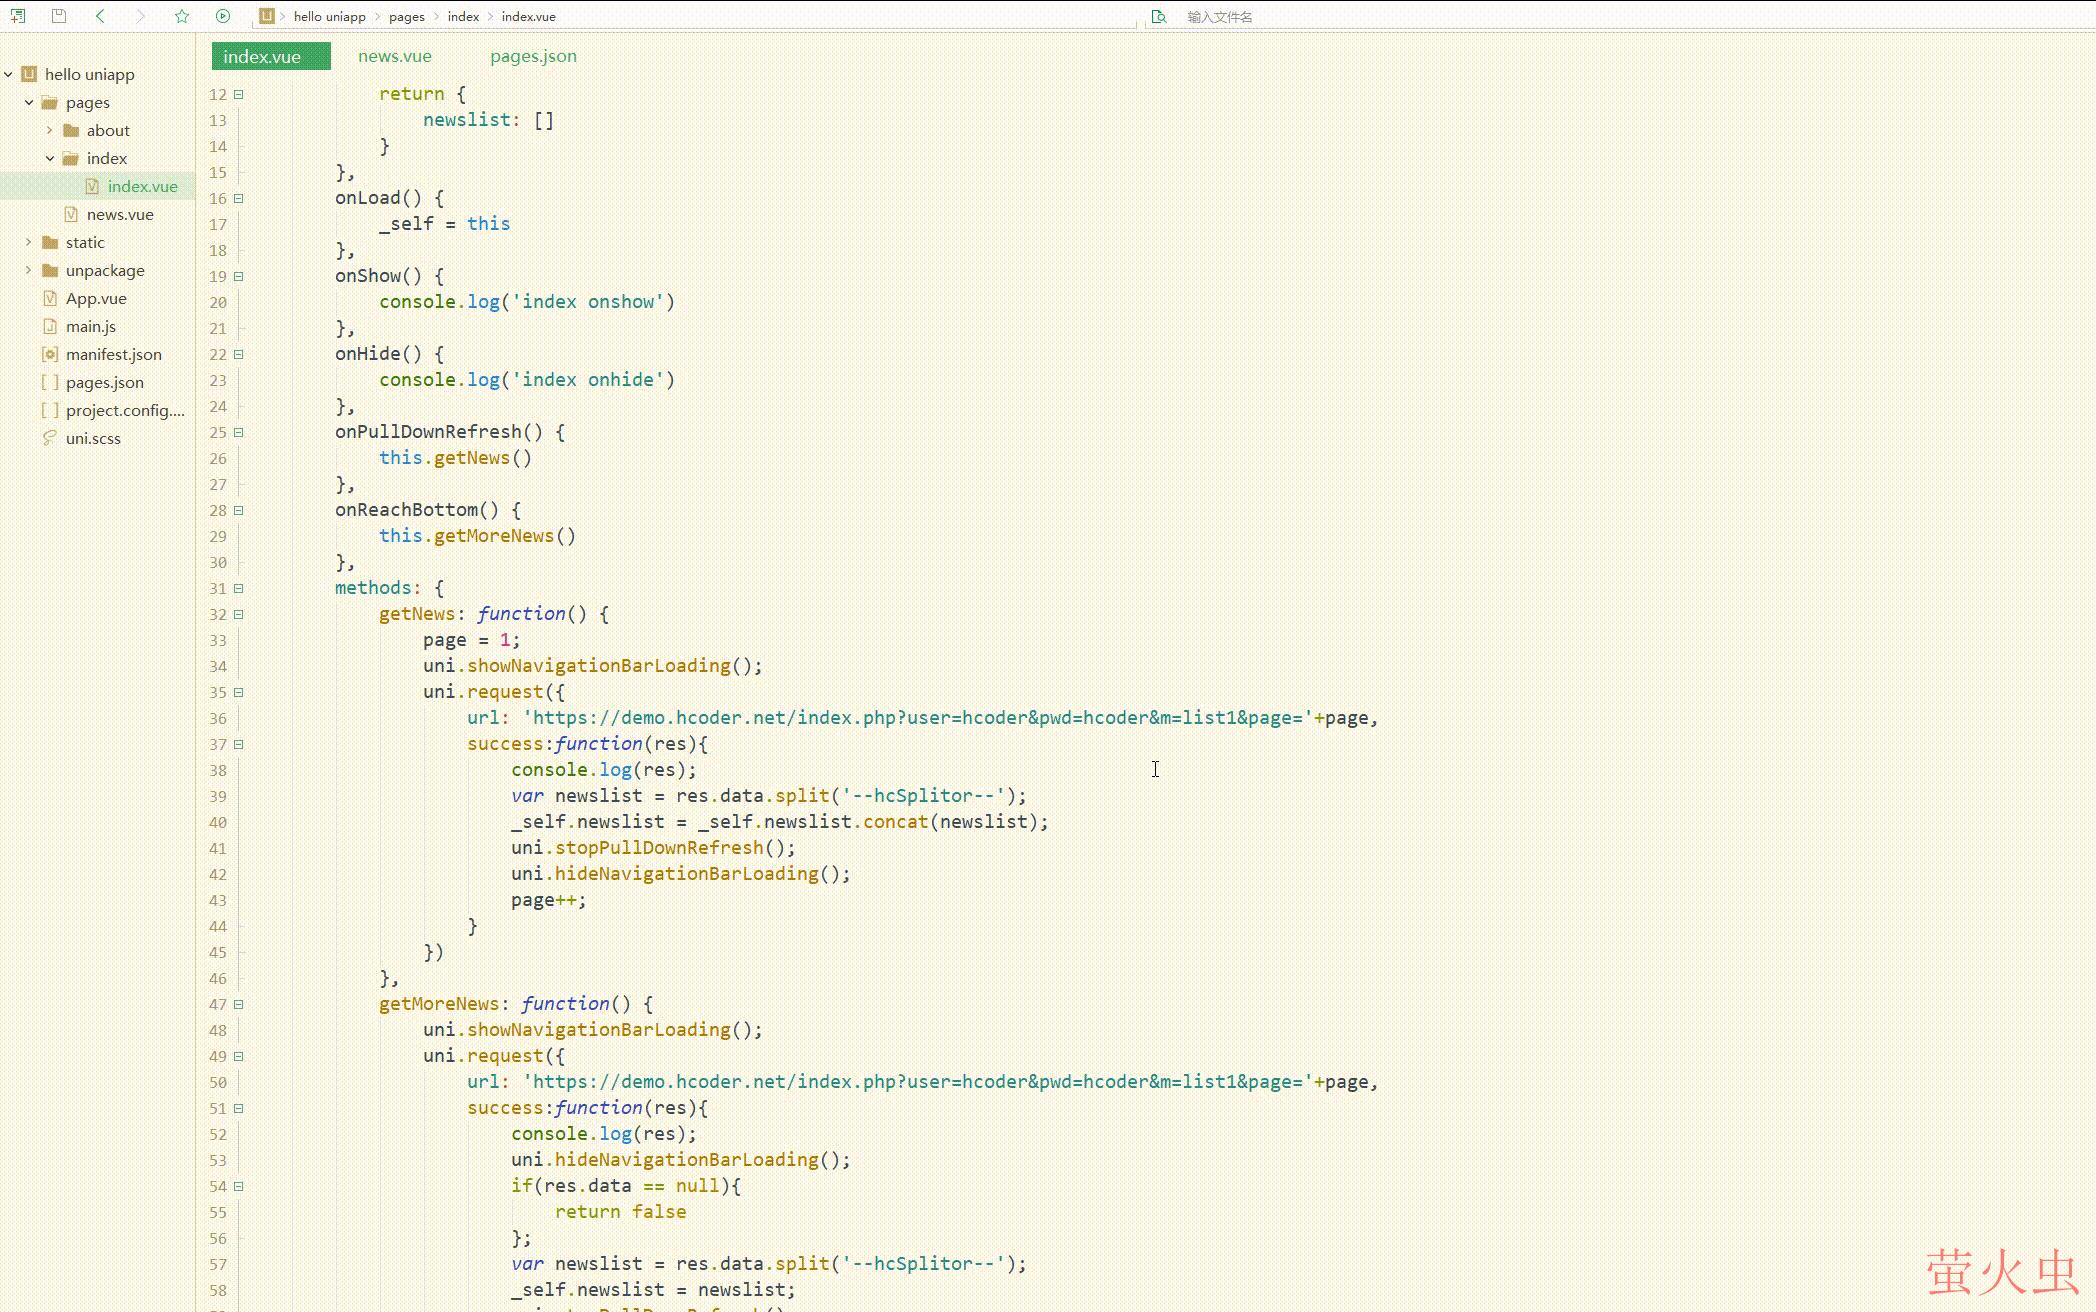Open pages.json tab

[533, 56]
